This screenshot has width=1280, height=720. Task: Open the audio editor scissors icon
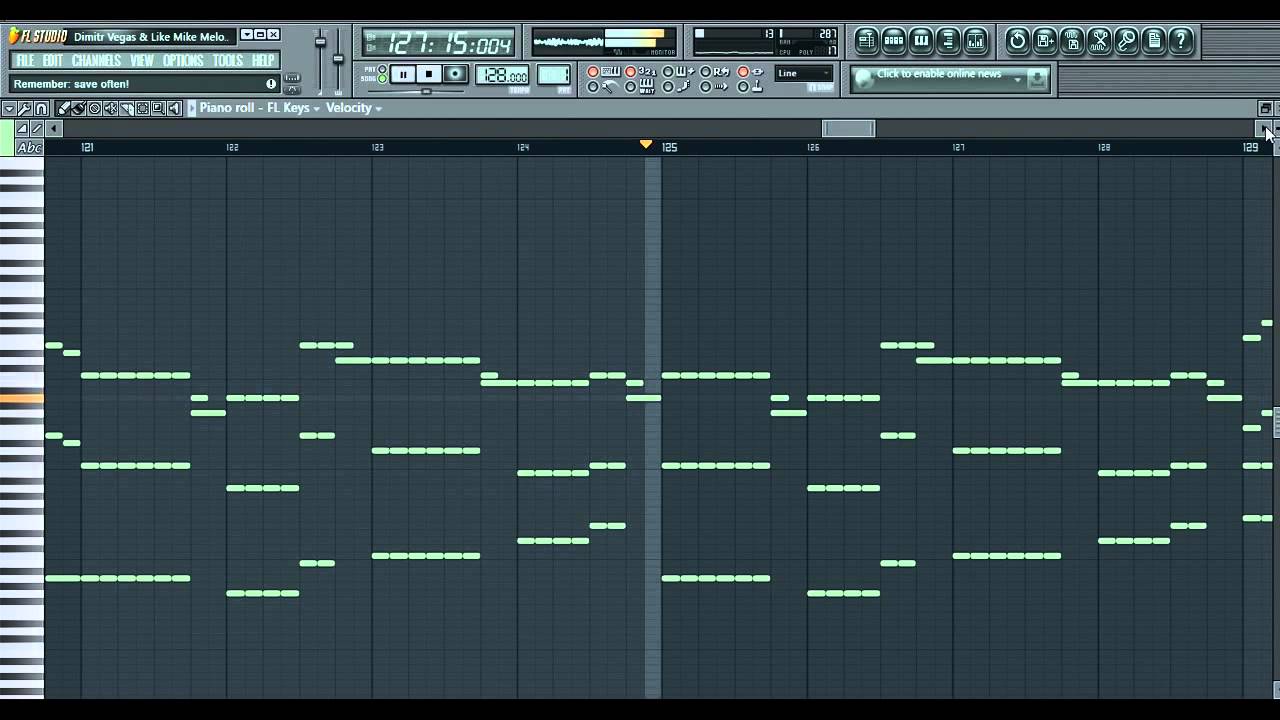(x=1099, y=41)
